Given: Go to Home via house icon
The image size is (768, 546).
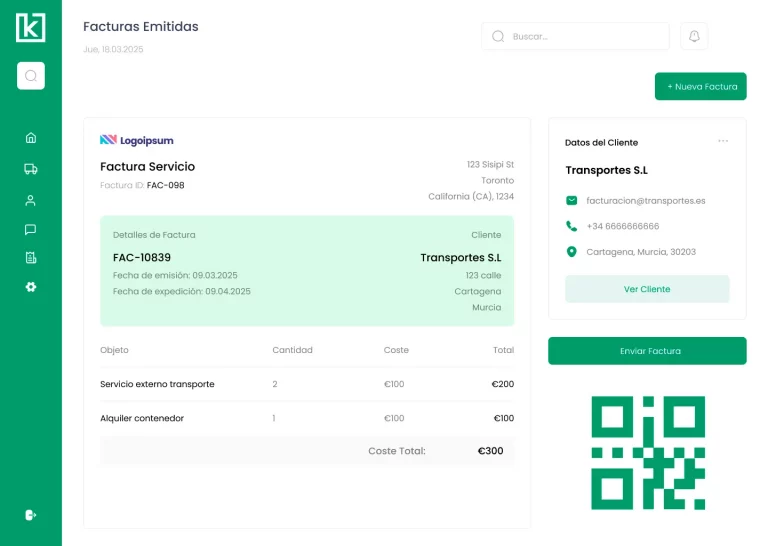Looking at the screenshot, I should pos(31,138).
